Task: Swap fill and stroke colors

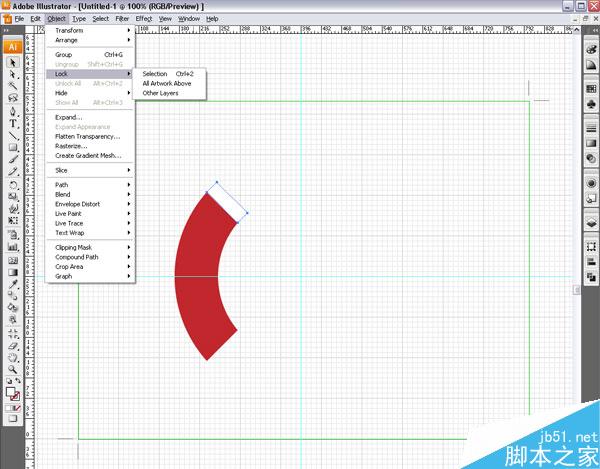Action: click(18, 381)
